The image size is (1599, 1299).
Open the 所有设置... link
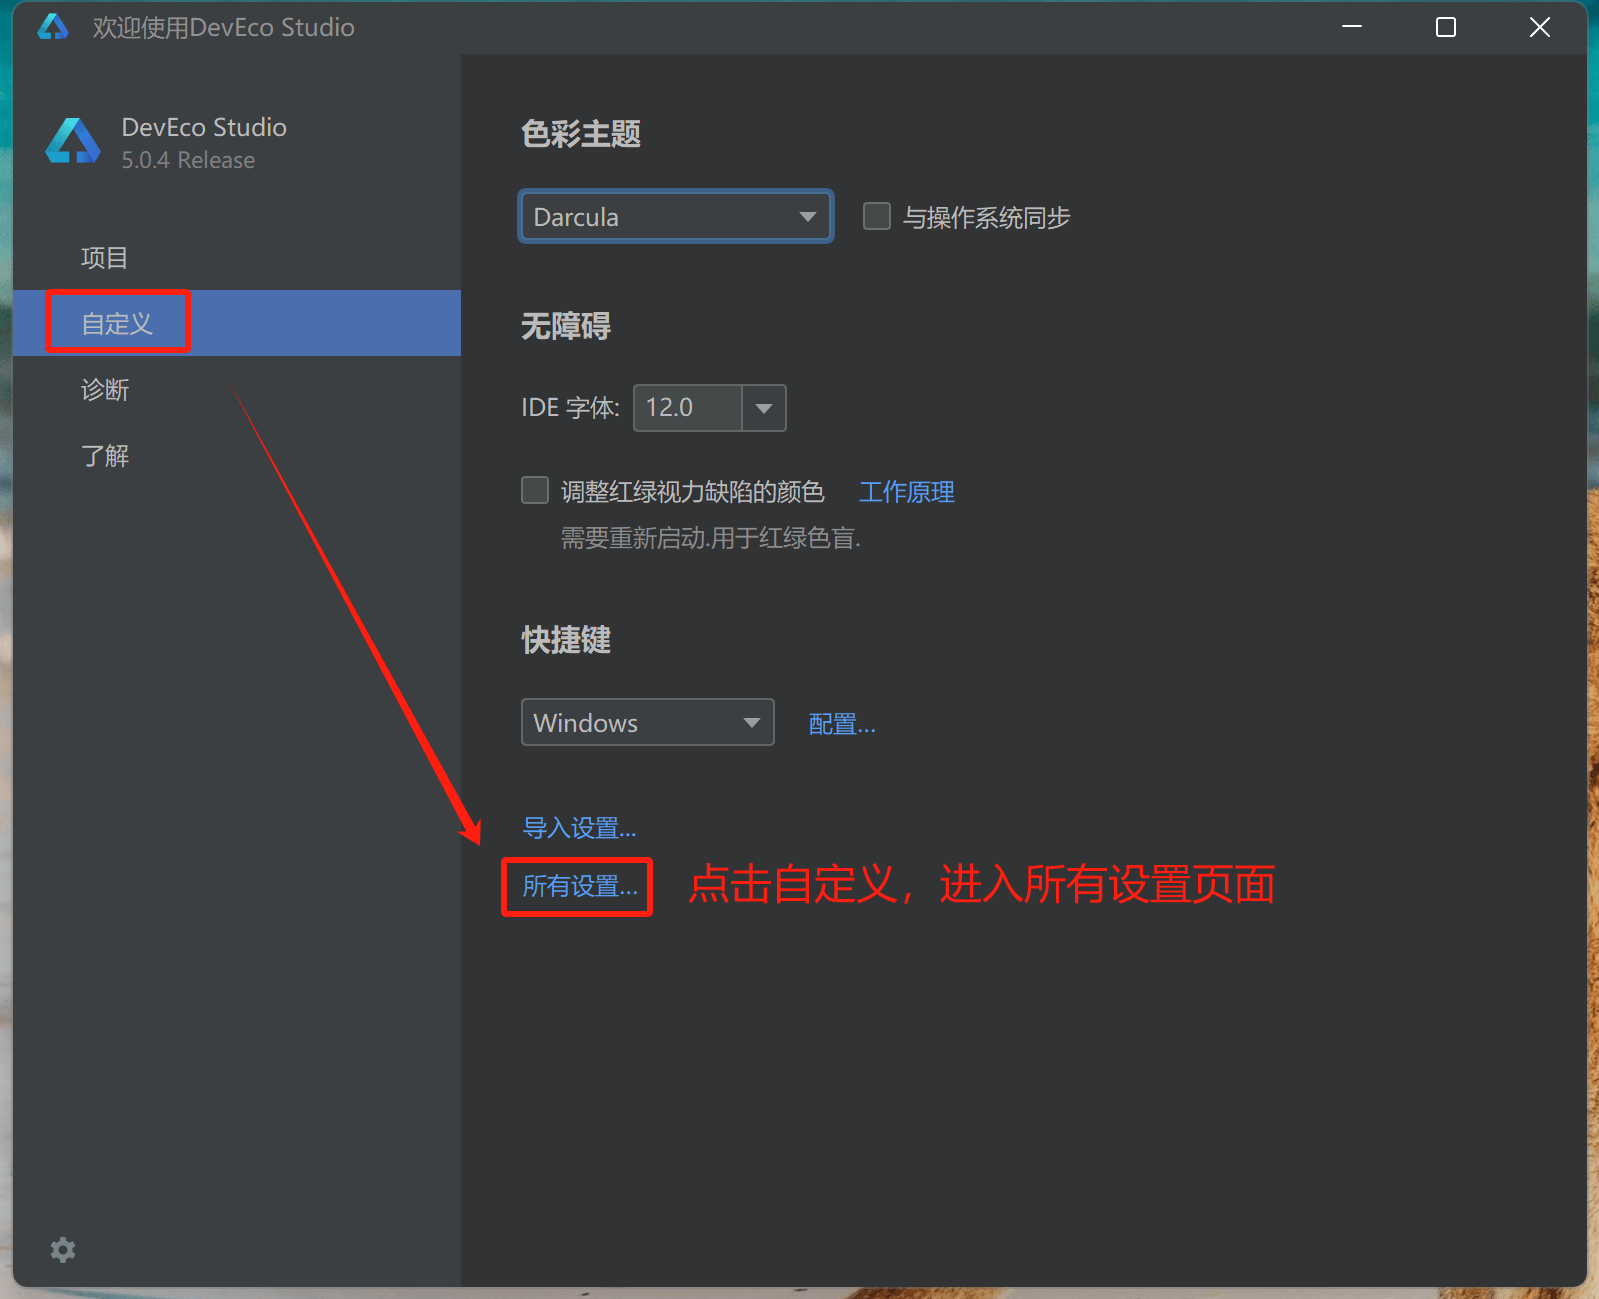pos(580,886)
